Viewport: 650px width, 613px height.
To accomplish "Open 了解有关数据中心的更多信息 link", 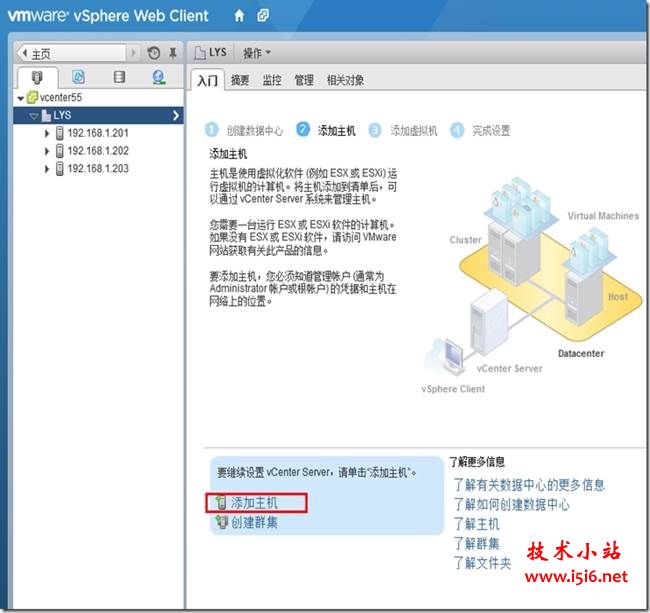I will coord(529,485).
